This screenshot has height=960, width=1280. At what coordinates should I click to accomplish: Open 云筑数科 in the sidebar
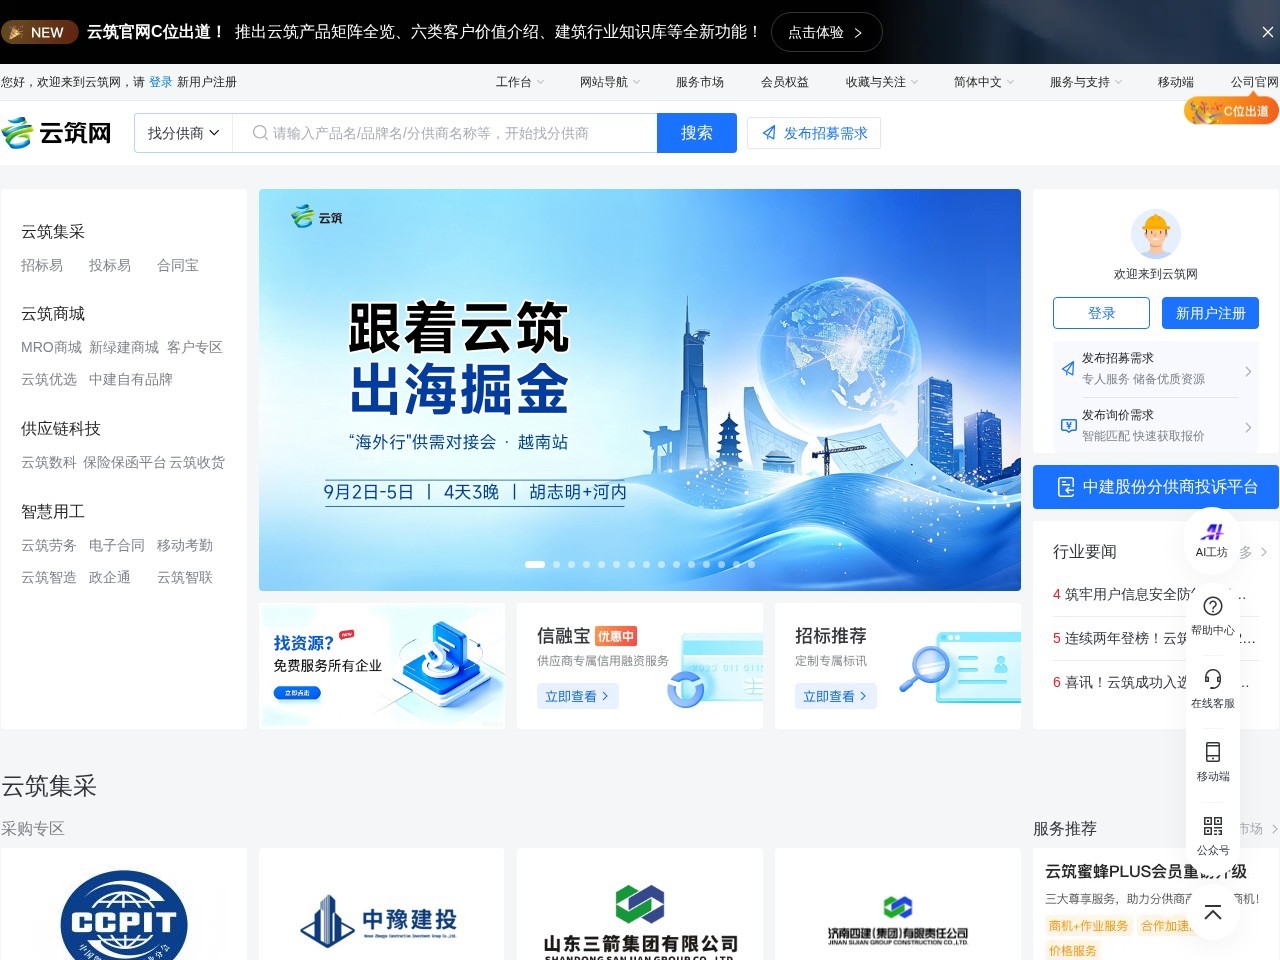tap(49, 462)
